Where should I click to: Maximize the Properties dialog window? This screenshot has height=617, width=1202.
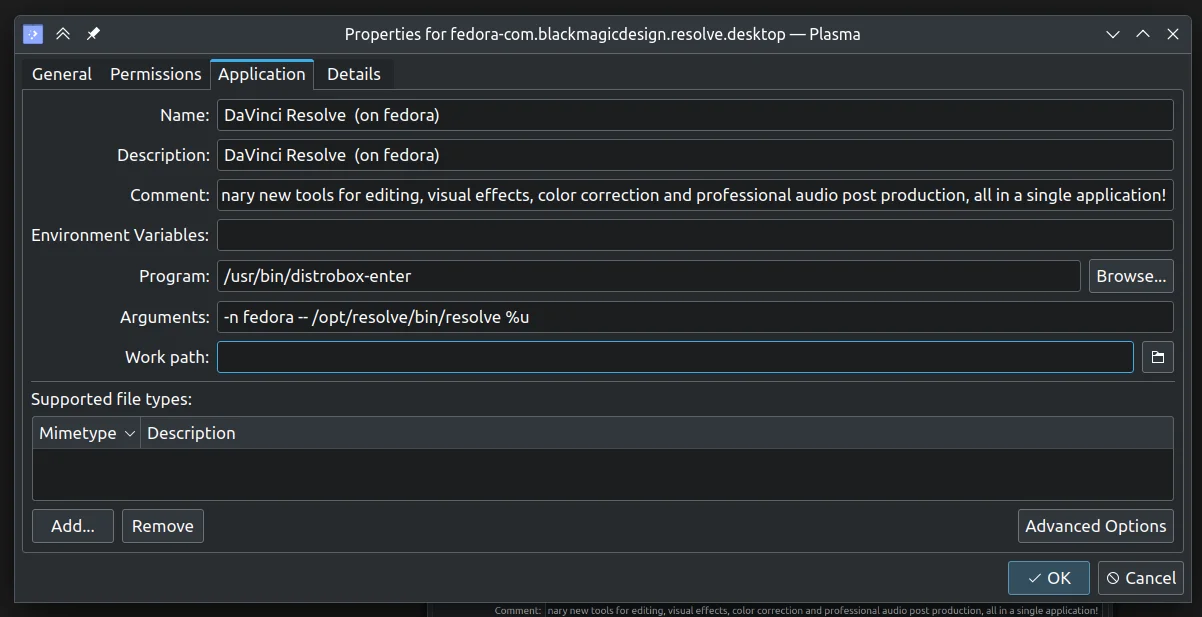[1142, 34]
